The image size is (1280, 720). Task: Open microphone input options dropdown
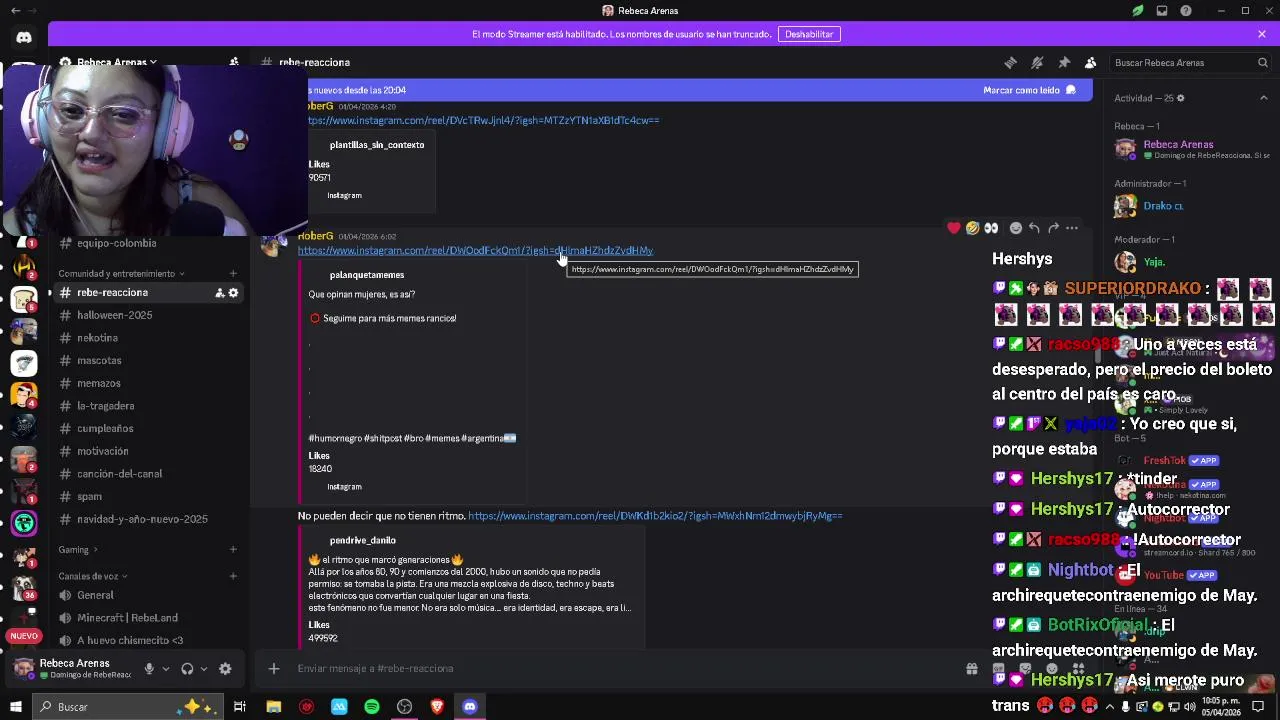[x=166, y=669]
